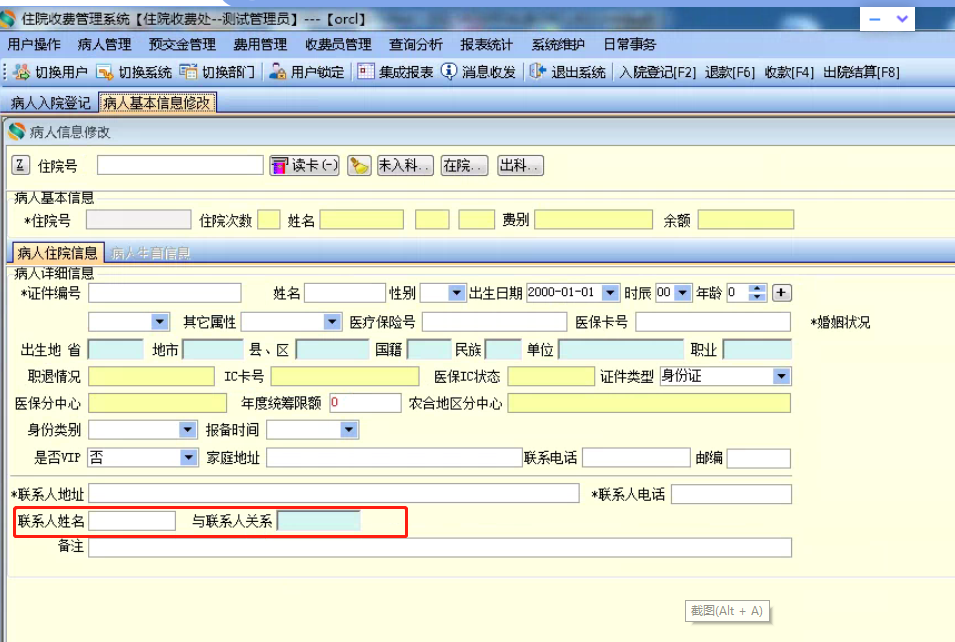
Task: Open 集成报表 integrated reports icon
Action: coord(365,72)
